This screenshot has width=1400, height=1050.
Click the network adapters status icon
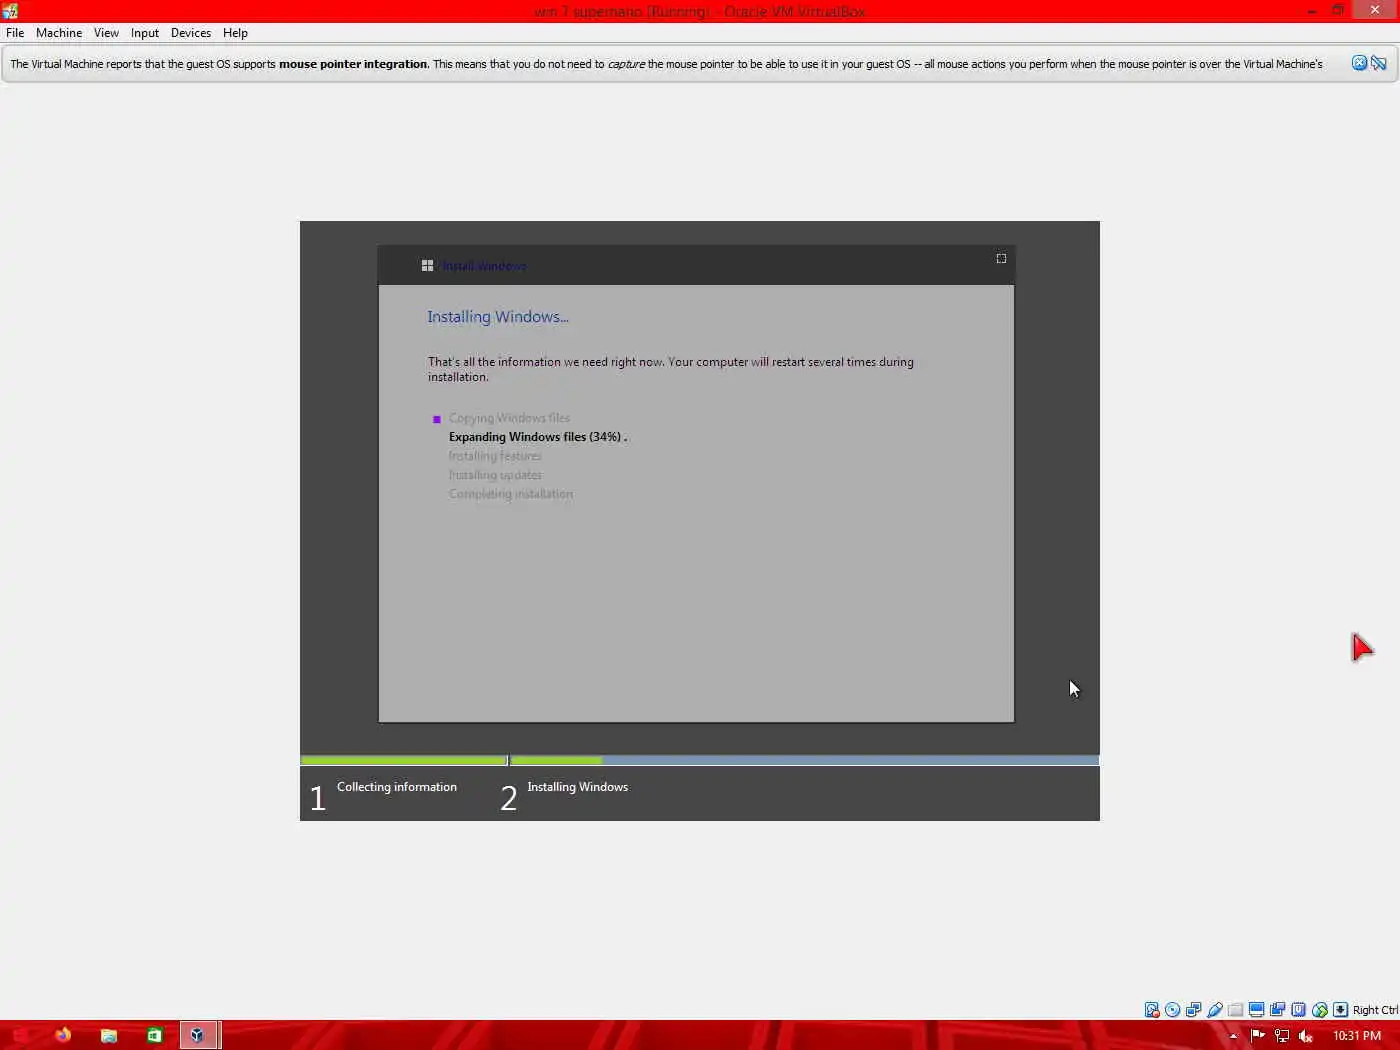pos(1194,1010)
